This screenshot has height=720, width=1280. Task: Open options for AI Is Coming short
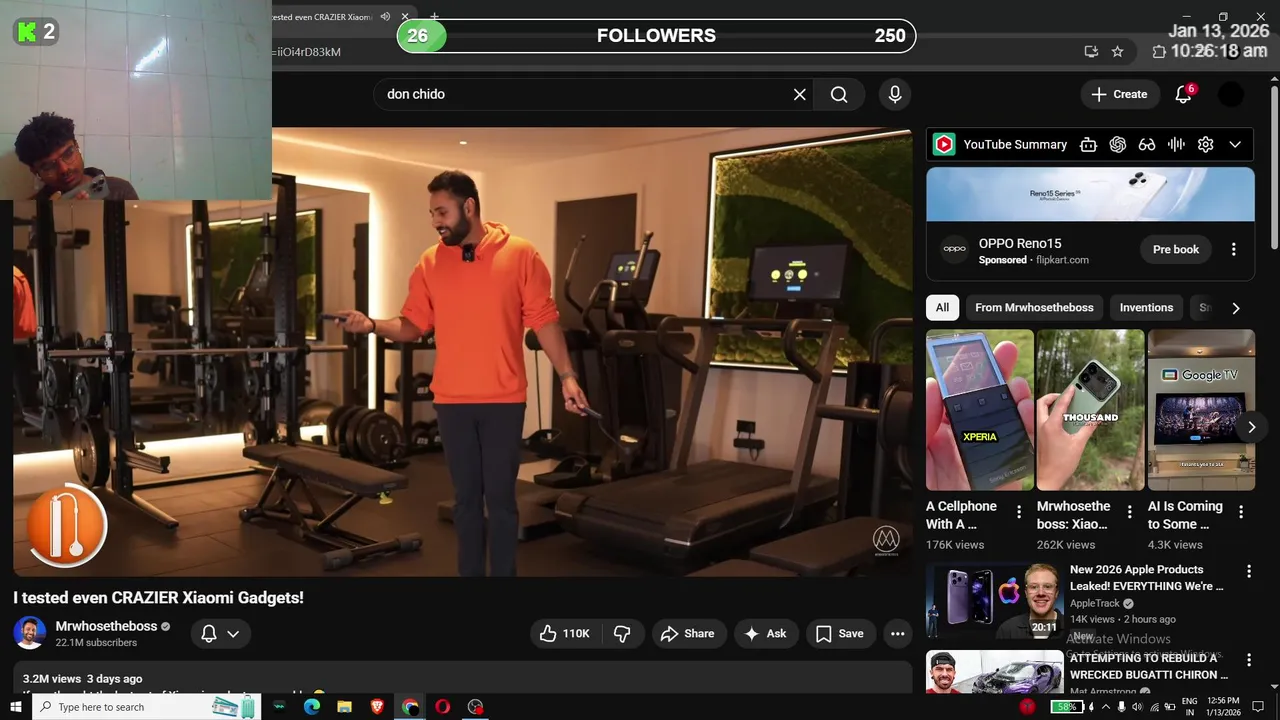tap(1241, 512)
